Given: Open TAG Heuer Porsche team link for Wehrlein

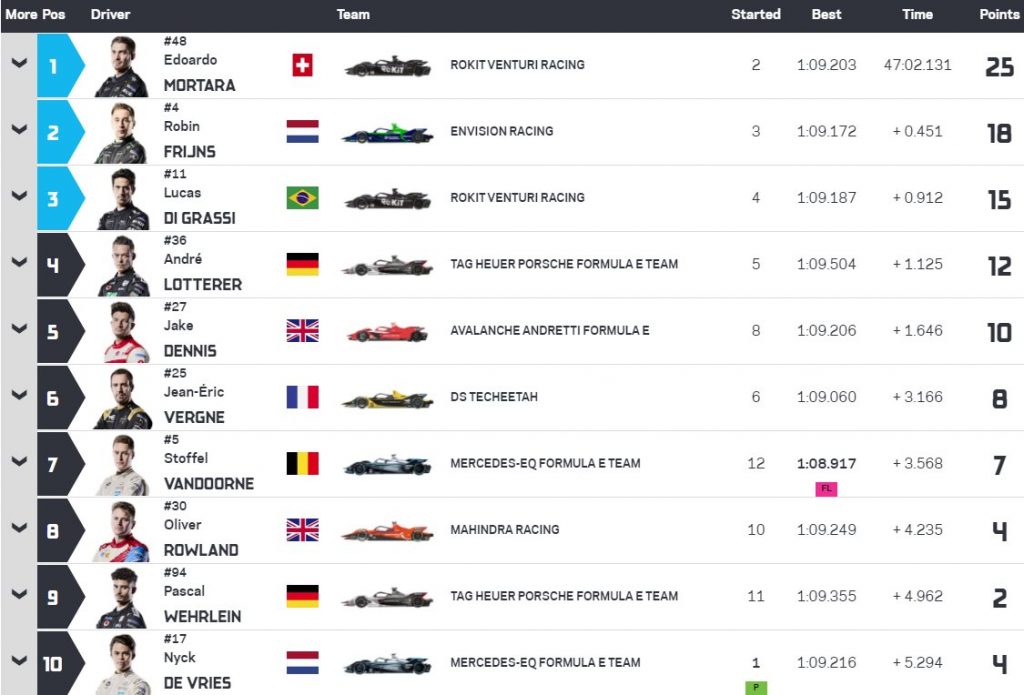Looking at the screenshot, I should (564, 596).
